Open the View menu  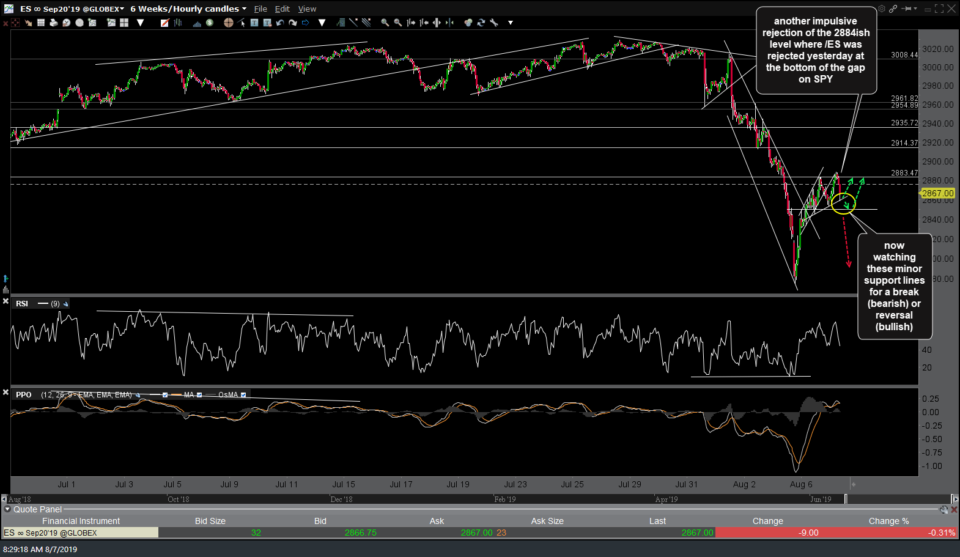(307, 9)
